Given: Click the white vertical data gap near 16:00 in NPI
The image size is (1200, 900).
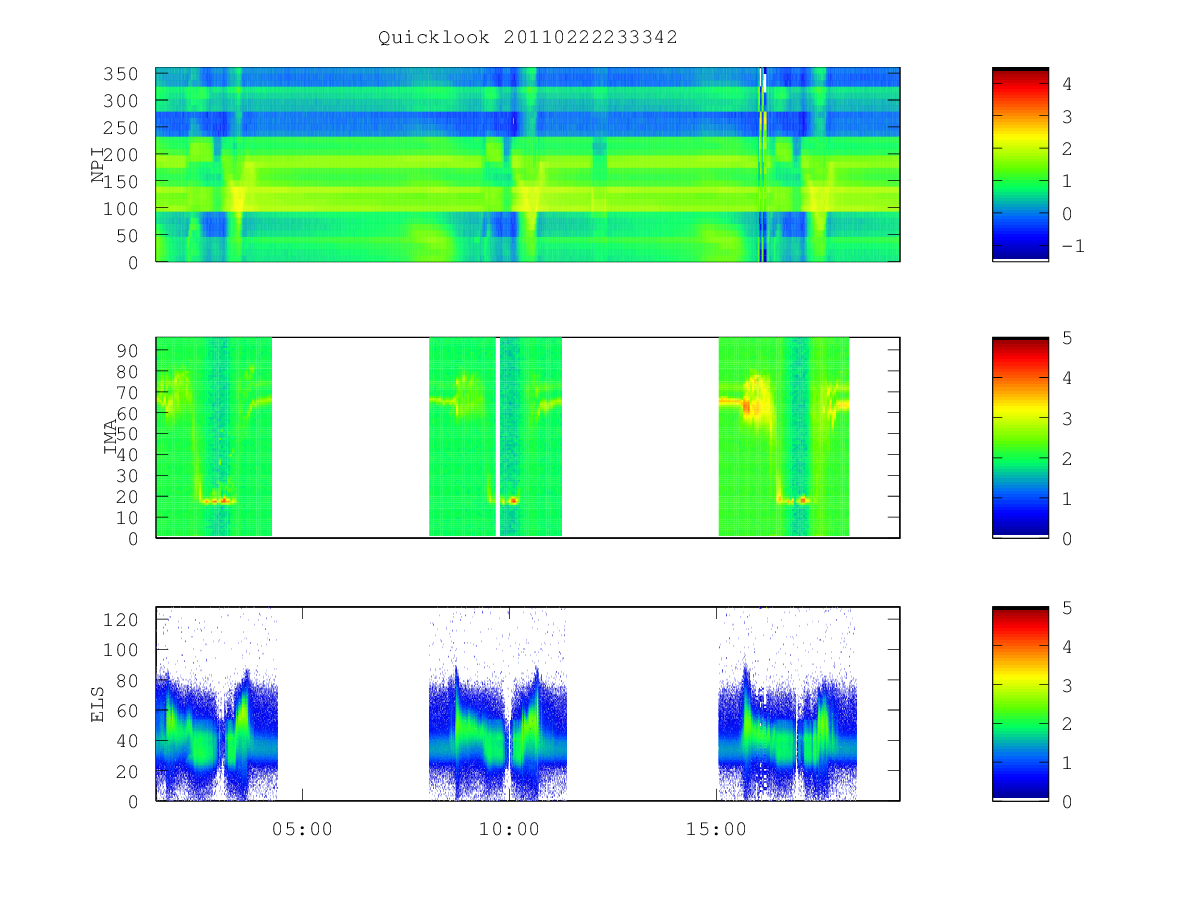Looking at the screenshot, I should point(764,81).
